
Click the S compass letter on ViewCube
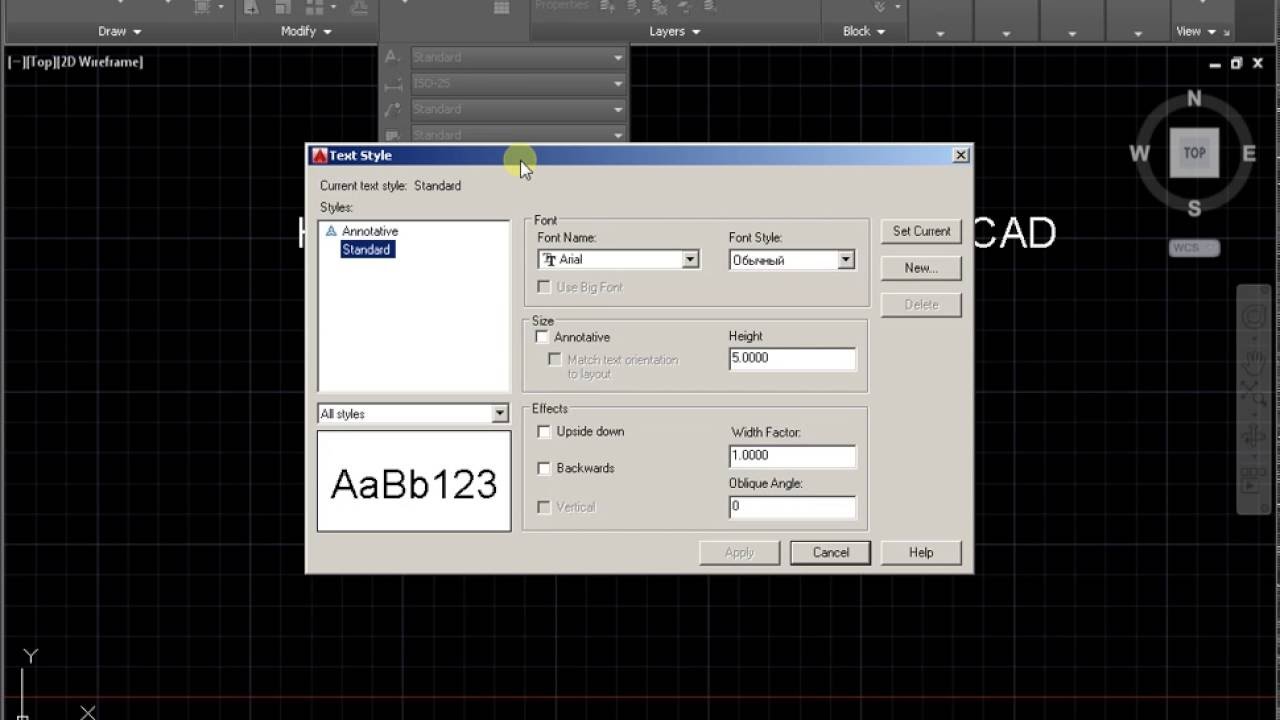coord(1194,208)
